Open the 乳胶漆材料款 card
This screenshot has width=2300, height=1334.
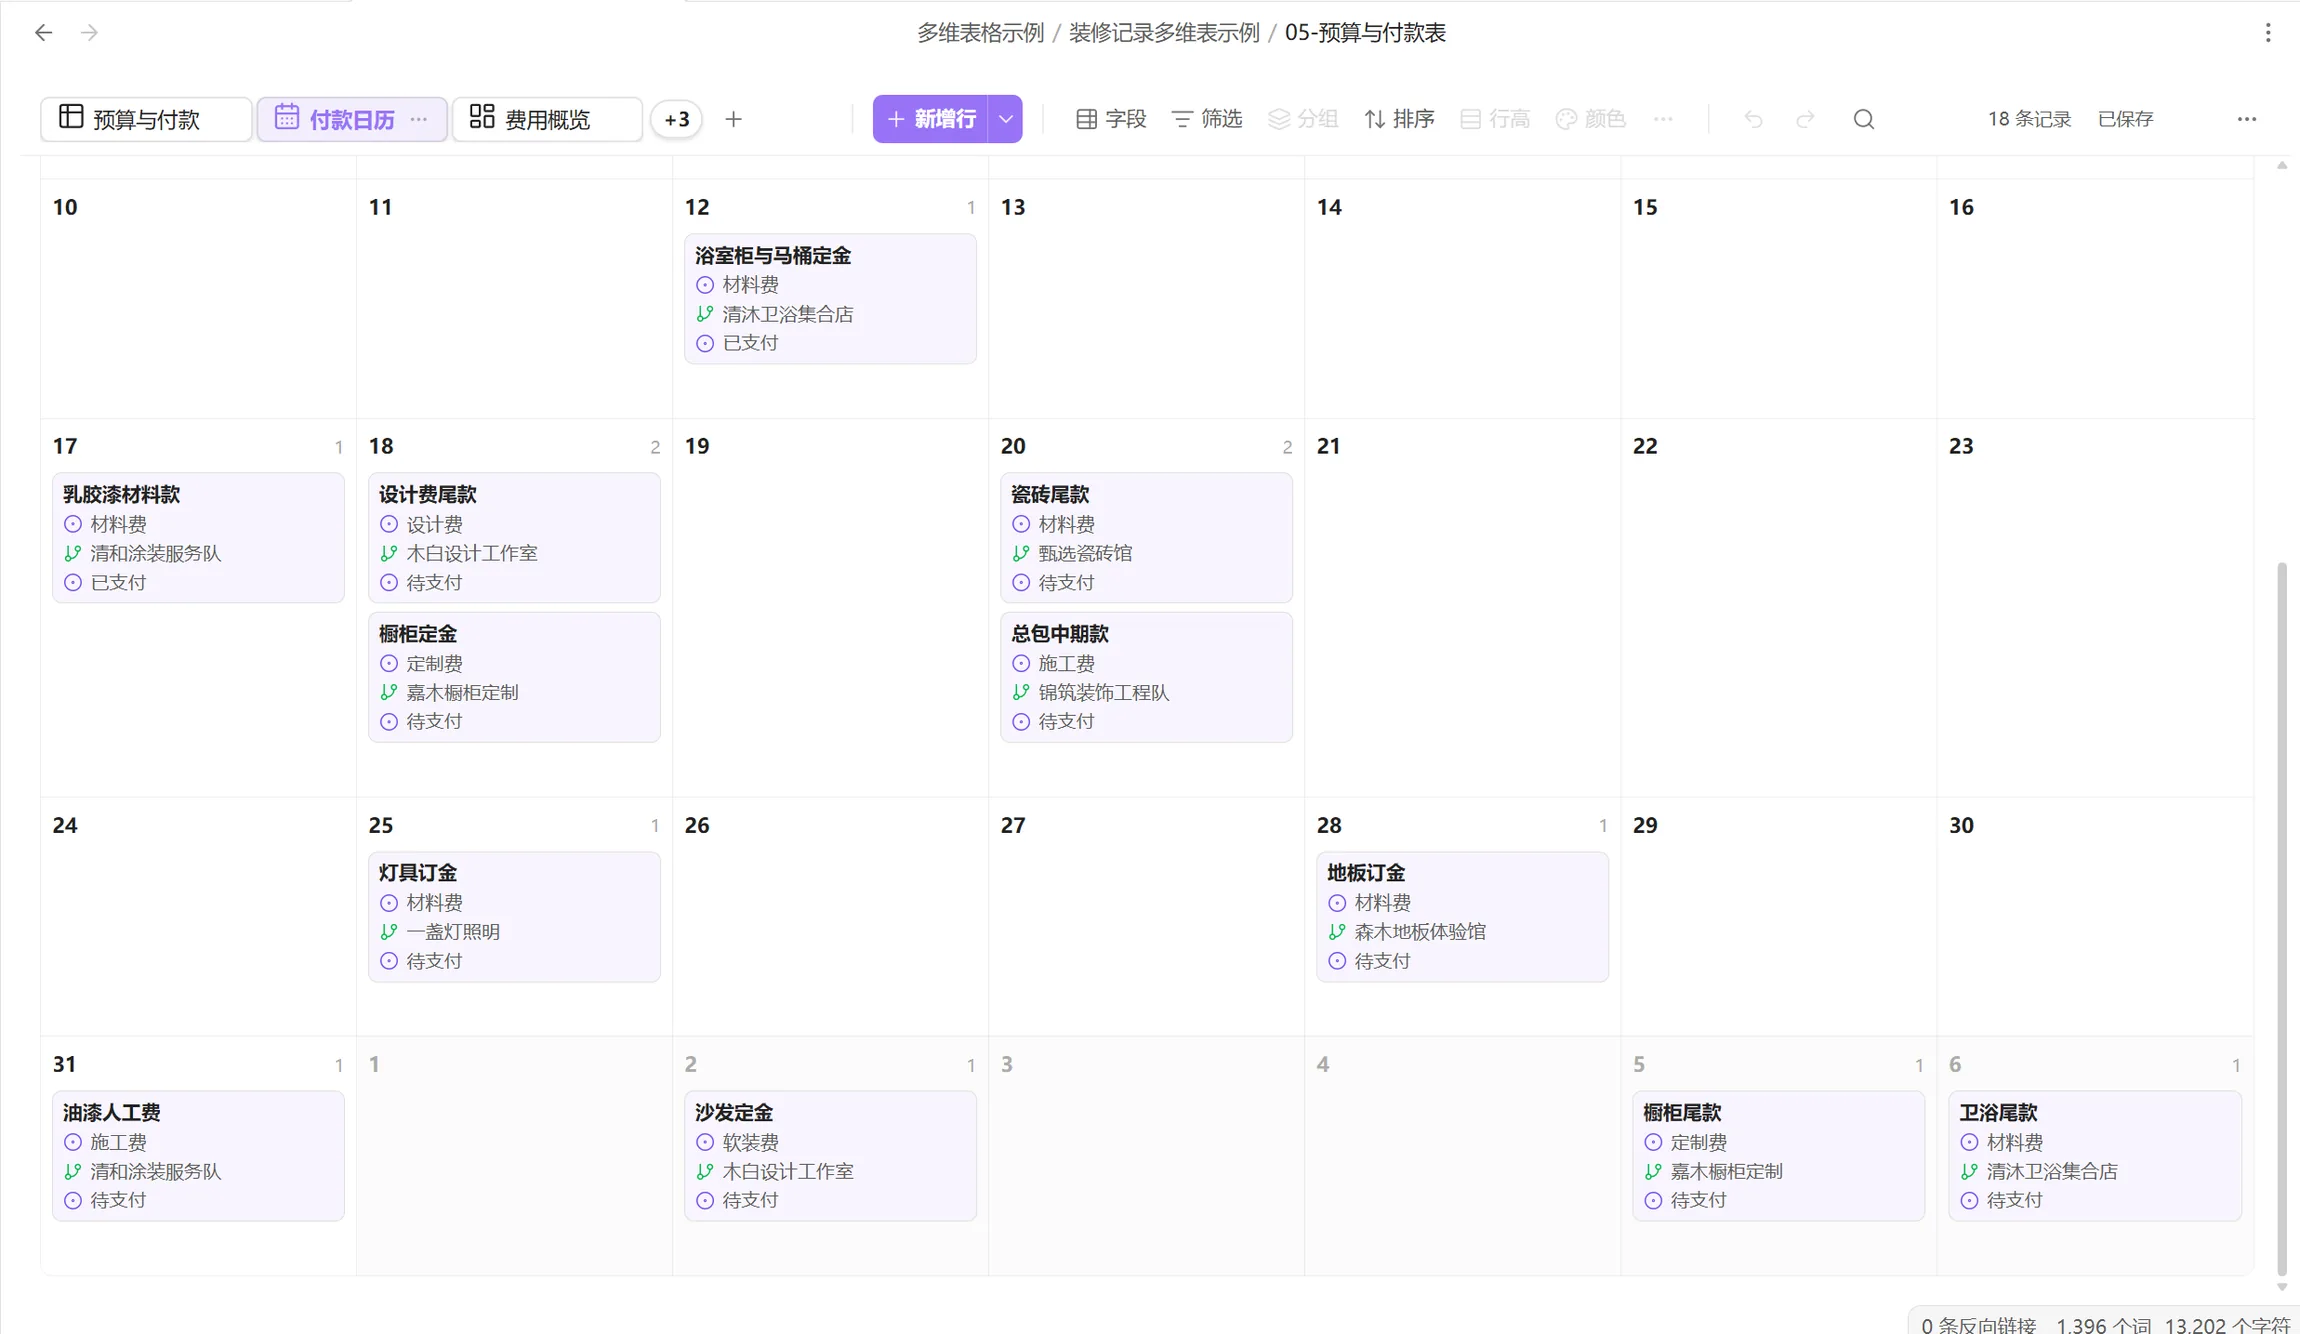tap(198, 537)
